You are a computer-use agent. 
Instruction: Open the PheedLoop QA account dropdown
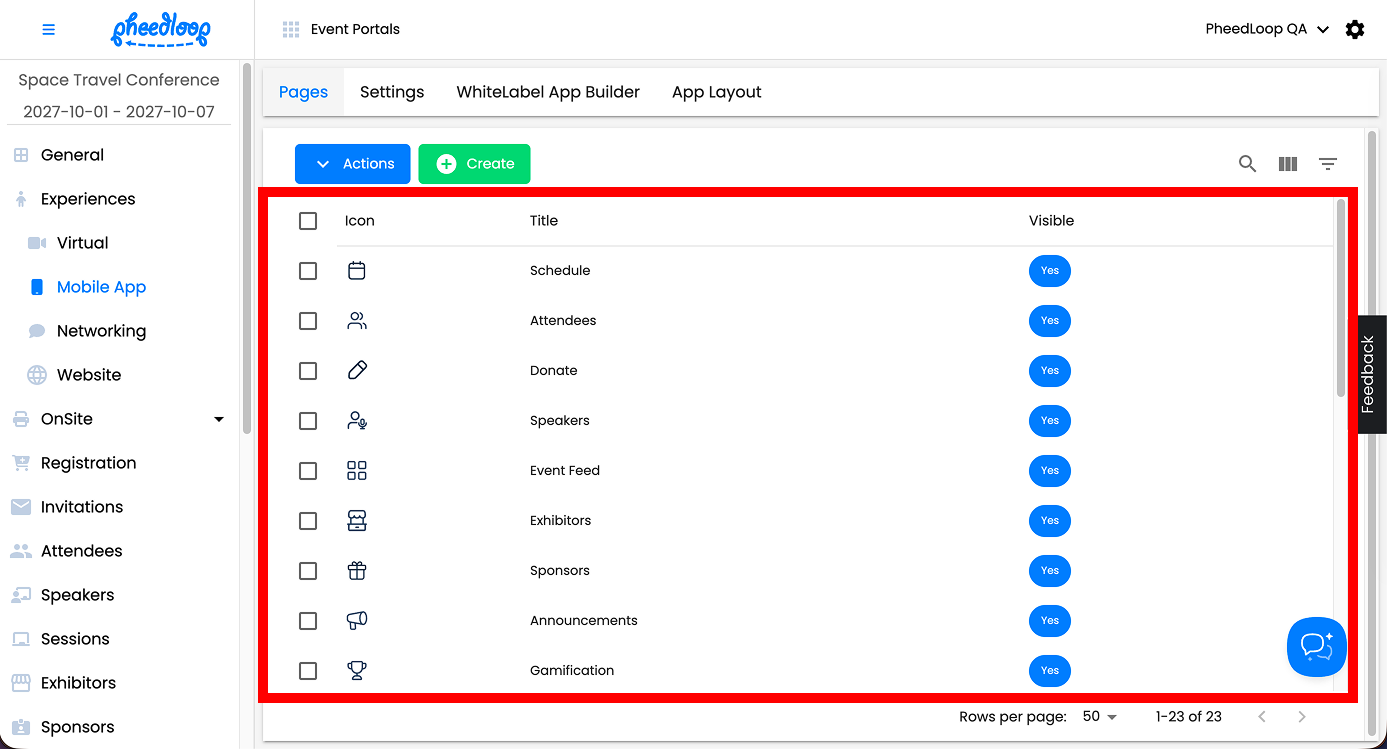pos(1267,30)
